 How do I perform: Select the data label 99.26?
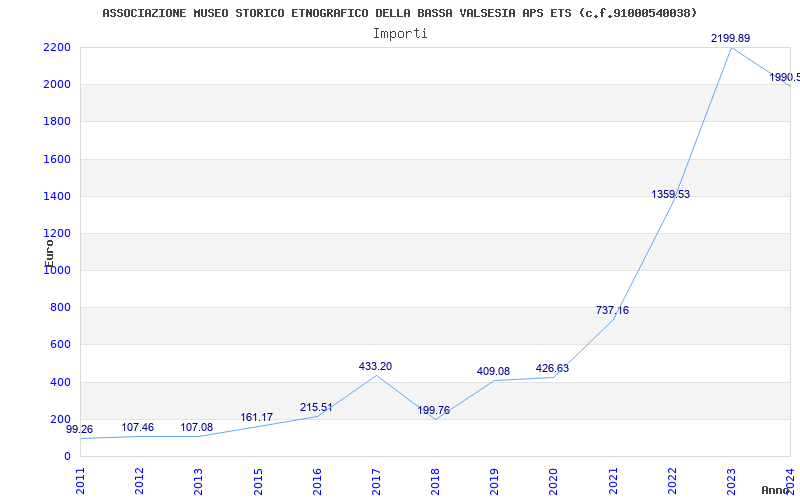(x=80, y=430)
